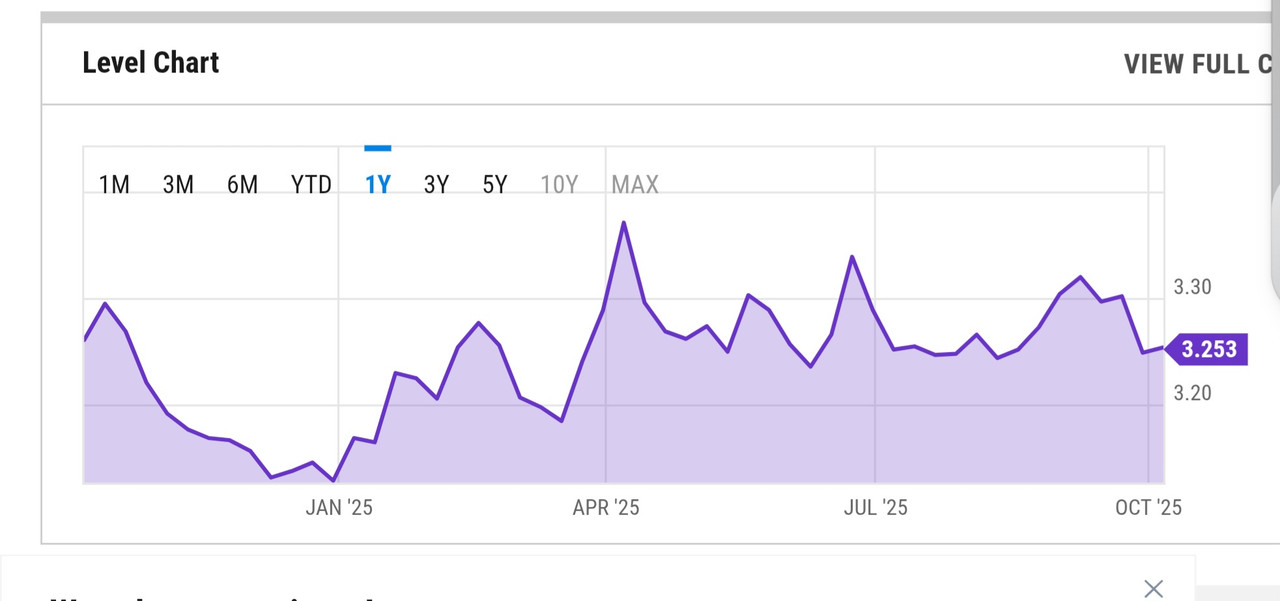
Task: Select the active 1Y range
Action: (x=377, y=185)
